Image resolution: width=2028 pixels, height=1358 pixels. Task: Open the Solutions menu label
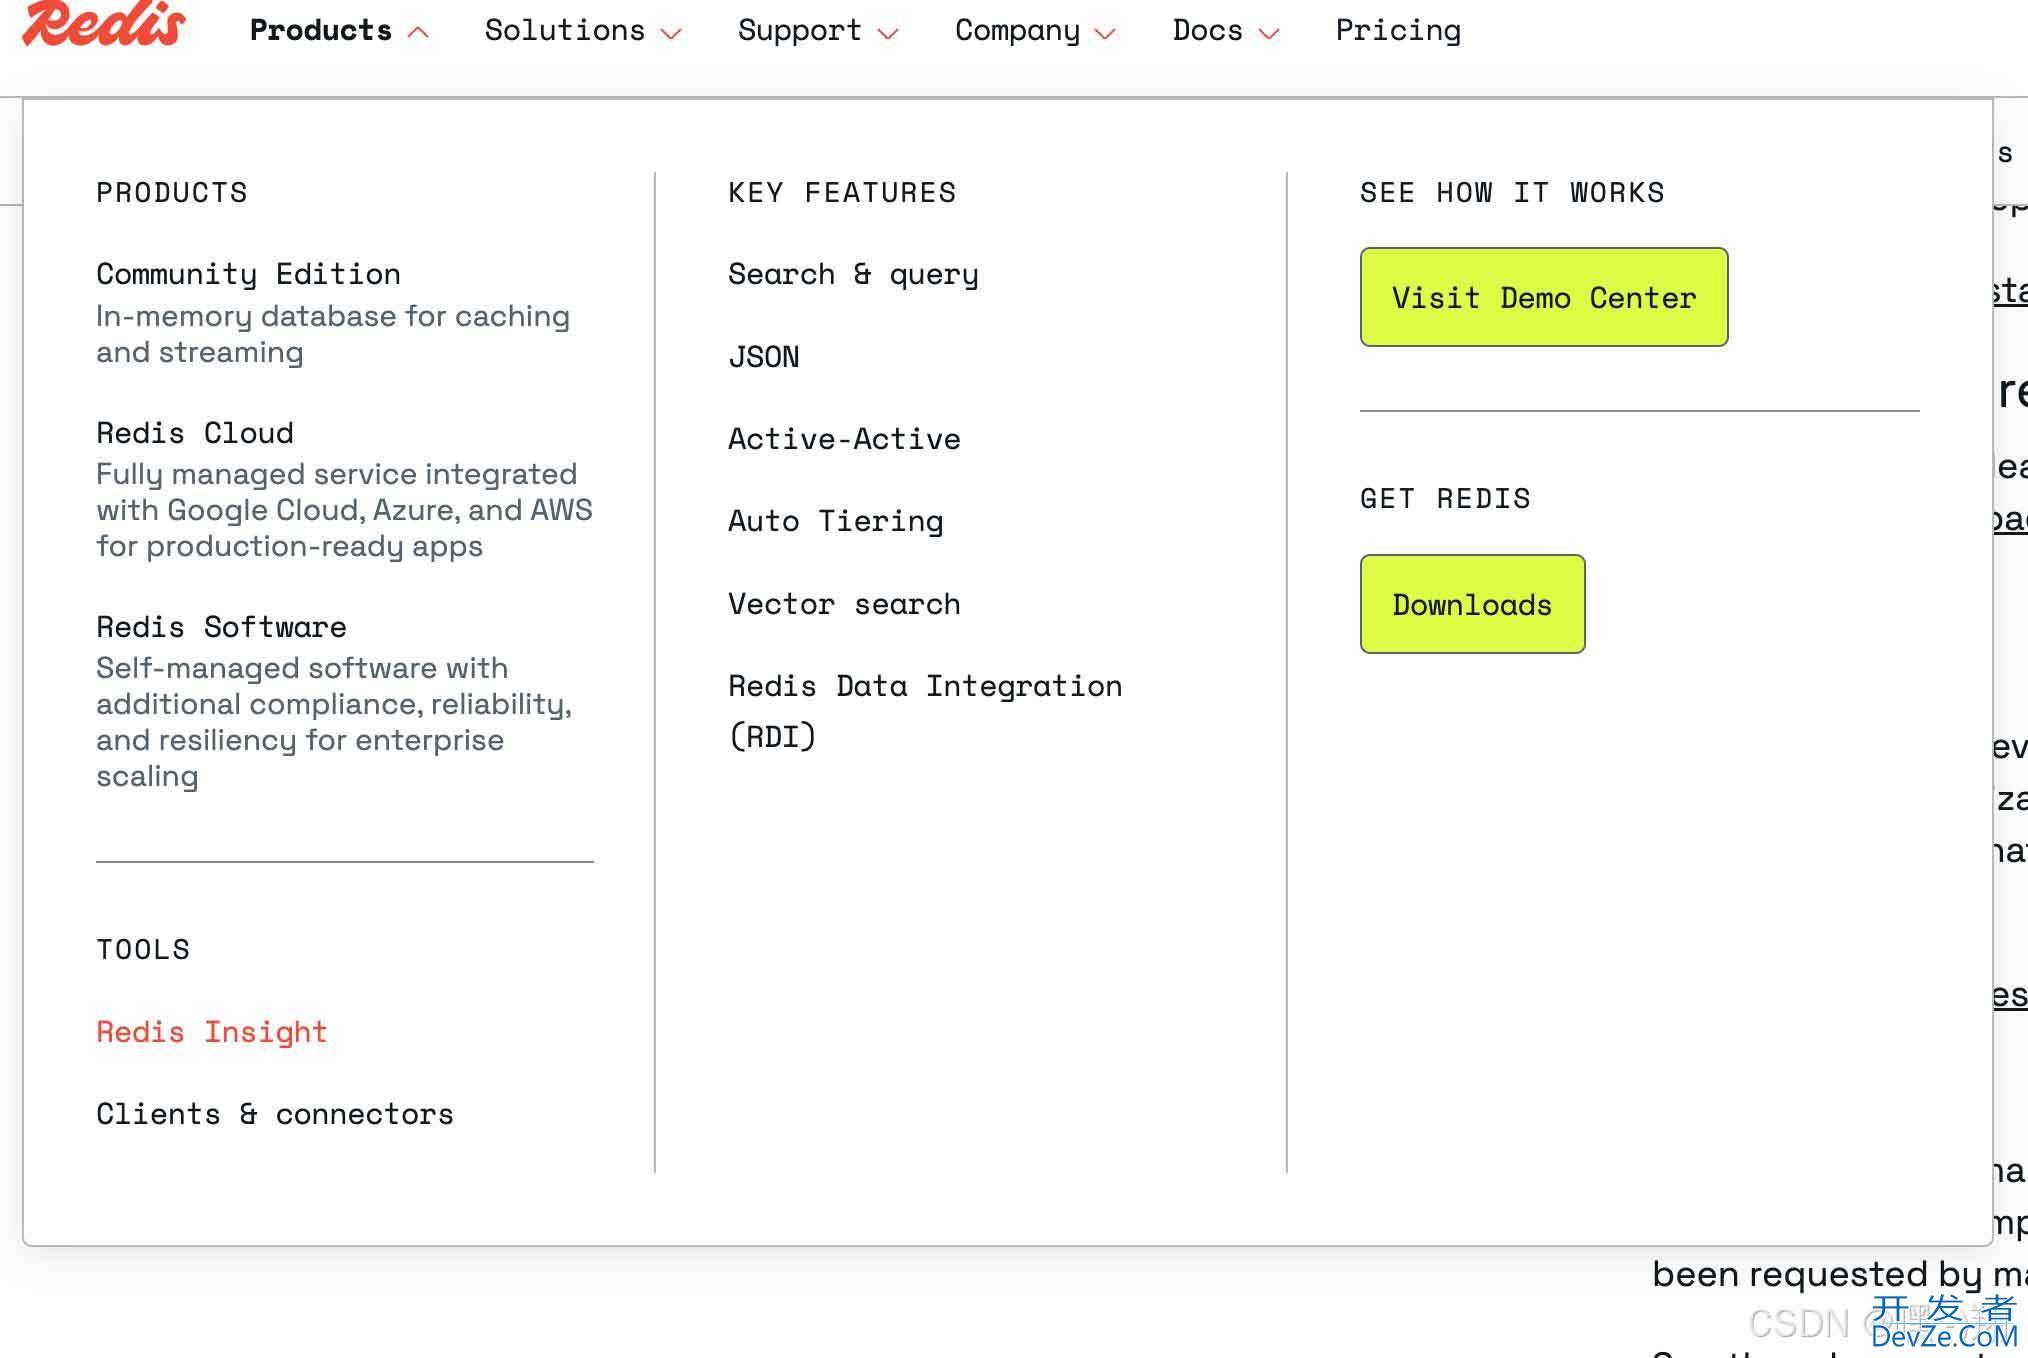tap(565, 31)
